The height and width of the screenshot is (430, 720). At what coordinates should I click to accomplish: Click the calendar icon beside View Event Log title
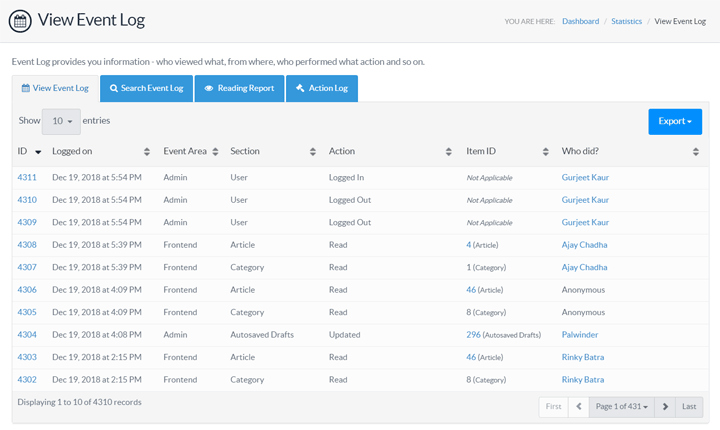click(x=20, y=21)
